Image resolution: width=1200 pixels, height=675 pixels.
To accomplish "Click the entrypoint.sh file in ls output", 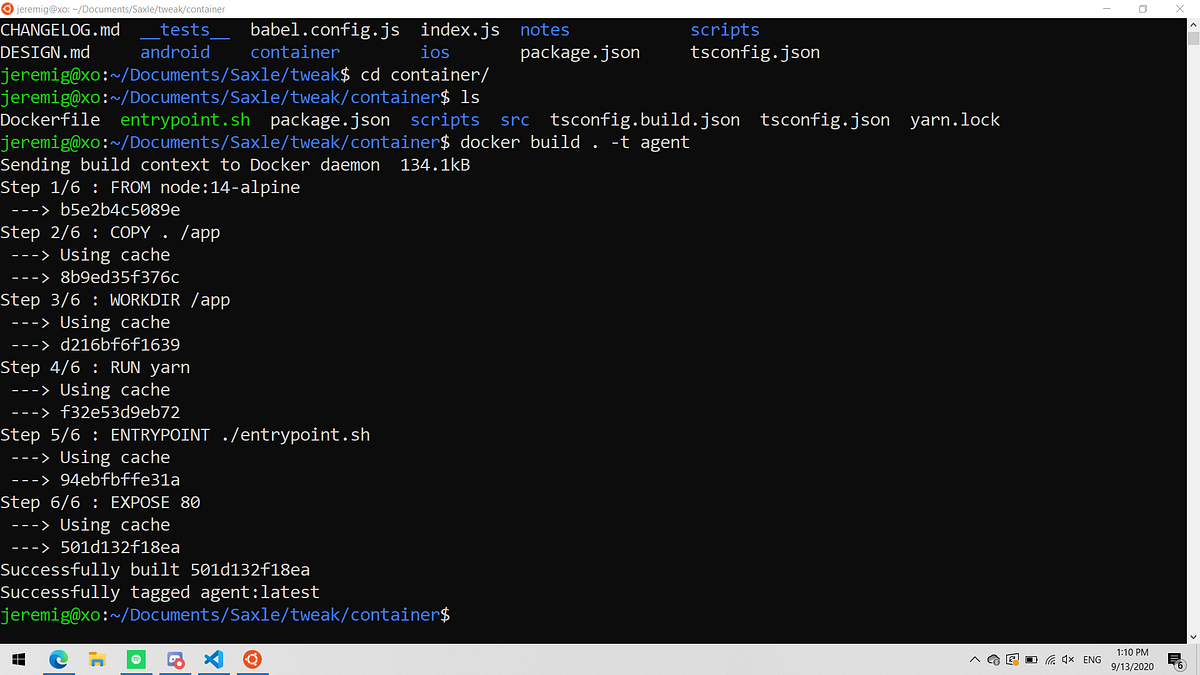I will point(185,119).
